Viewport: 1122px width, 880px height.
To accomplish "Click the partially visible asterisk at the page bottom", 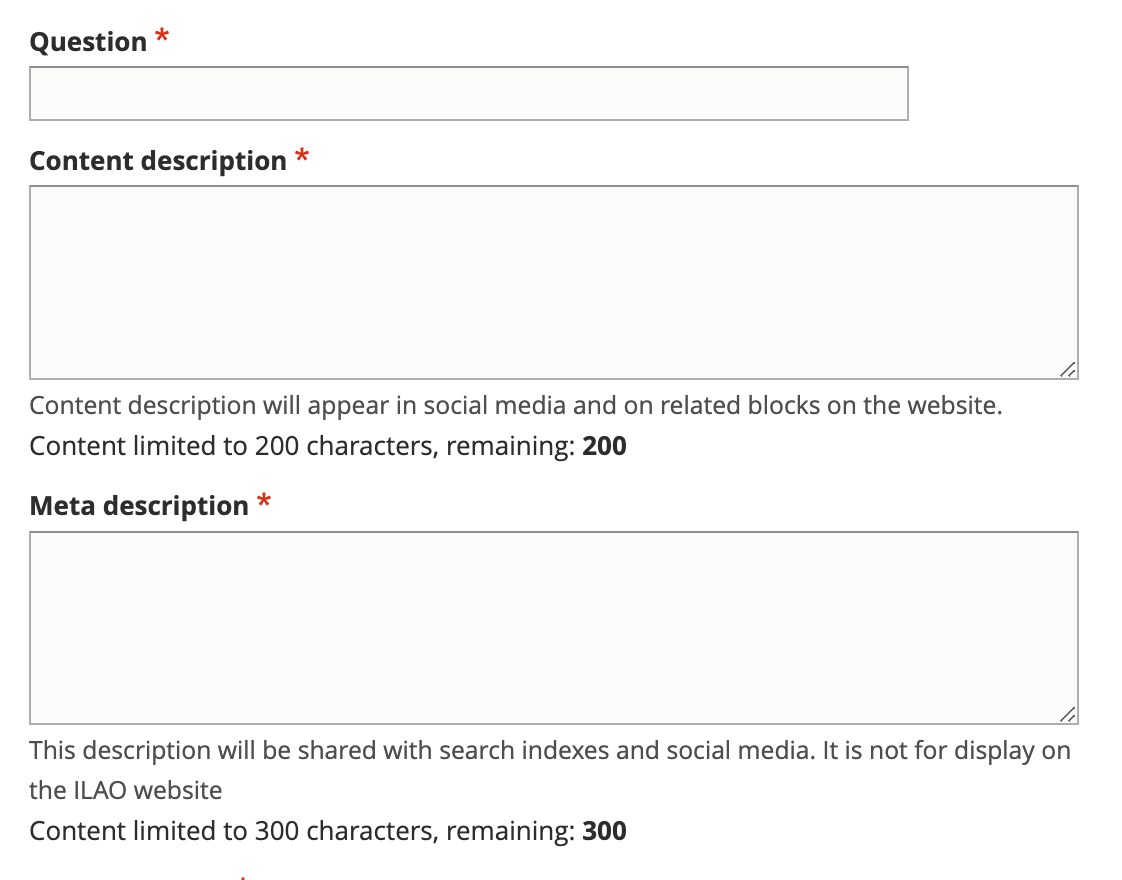I will 243,876.
